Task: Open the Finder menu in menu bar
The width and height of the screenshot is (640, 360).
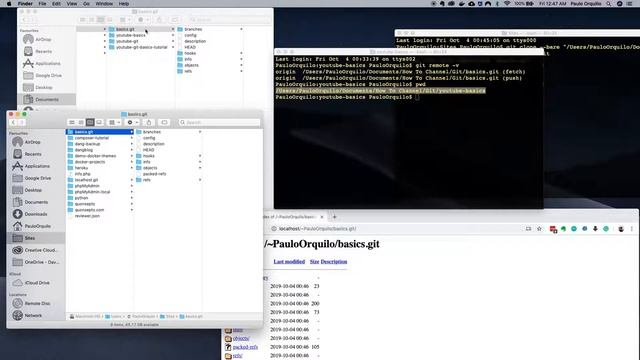Action: click(25, 4)
